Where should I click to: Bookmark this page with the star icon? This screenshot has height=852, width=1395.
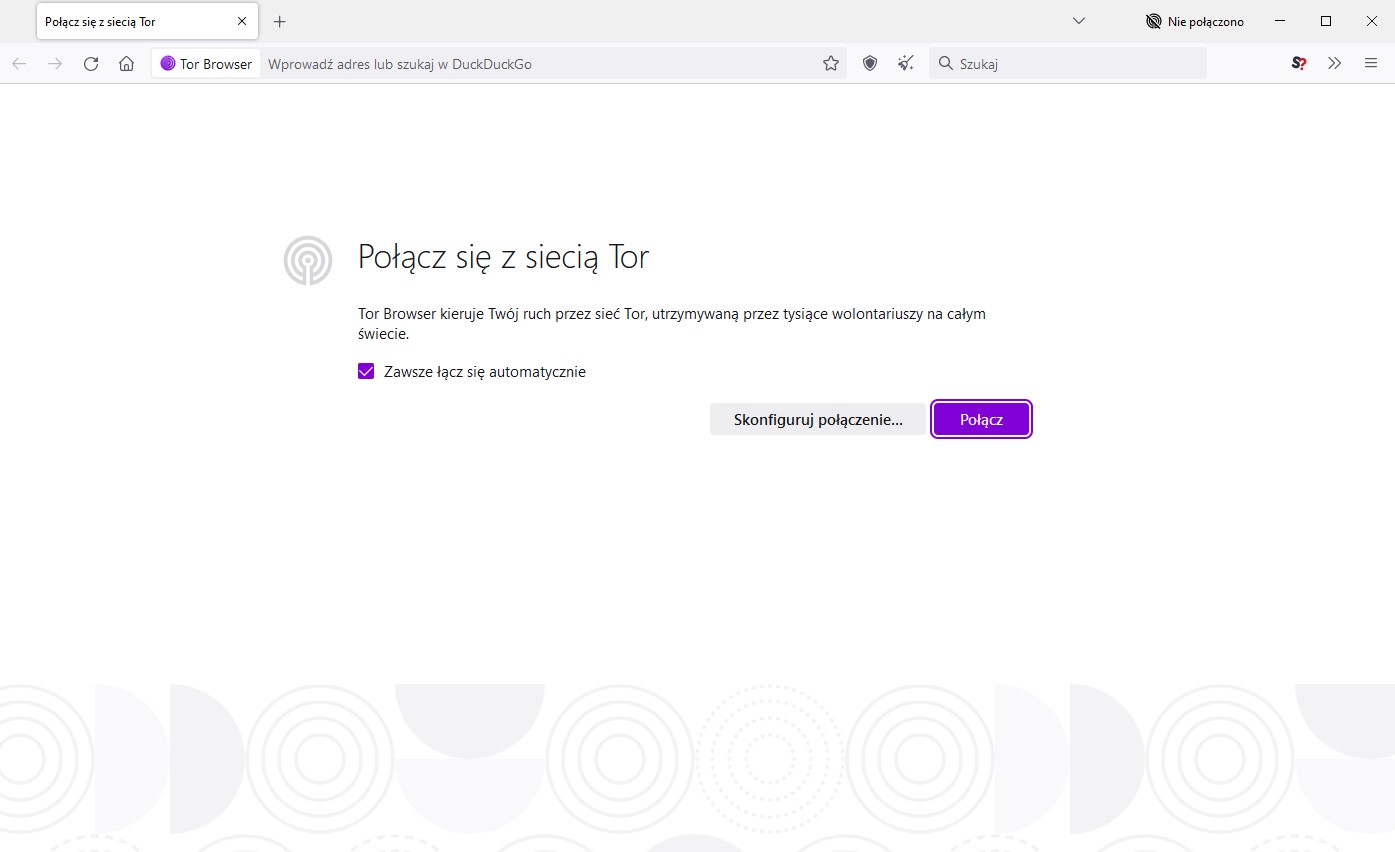coord(831,64)
